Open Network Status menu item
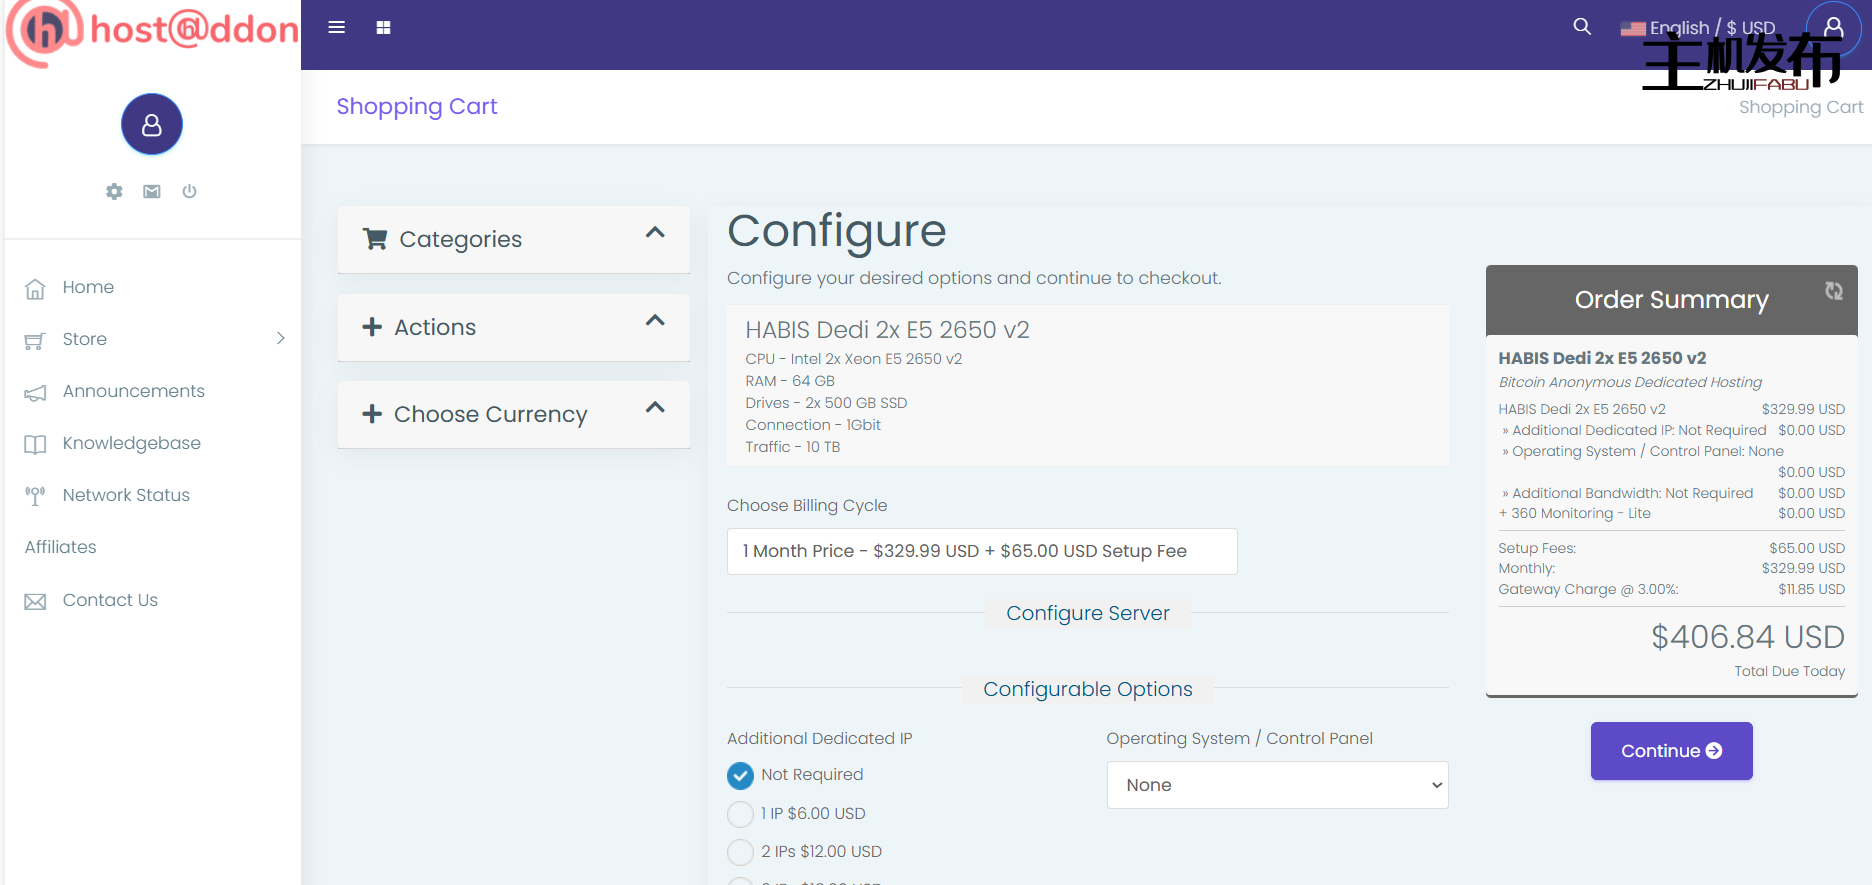1872x885 pixels. 126,495
